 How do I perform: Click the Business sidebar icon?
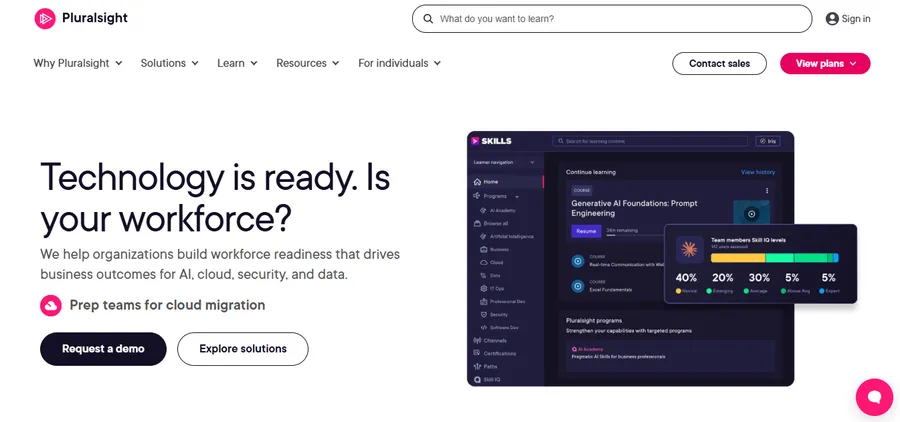[x=484, y=250]
